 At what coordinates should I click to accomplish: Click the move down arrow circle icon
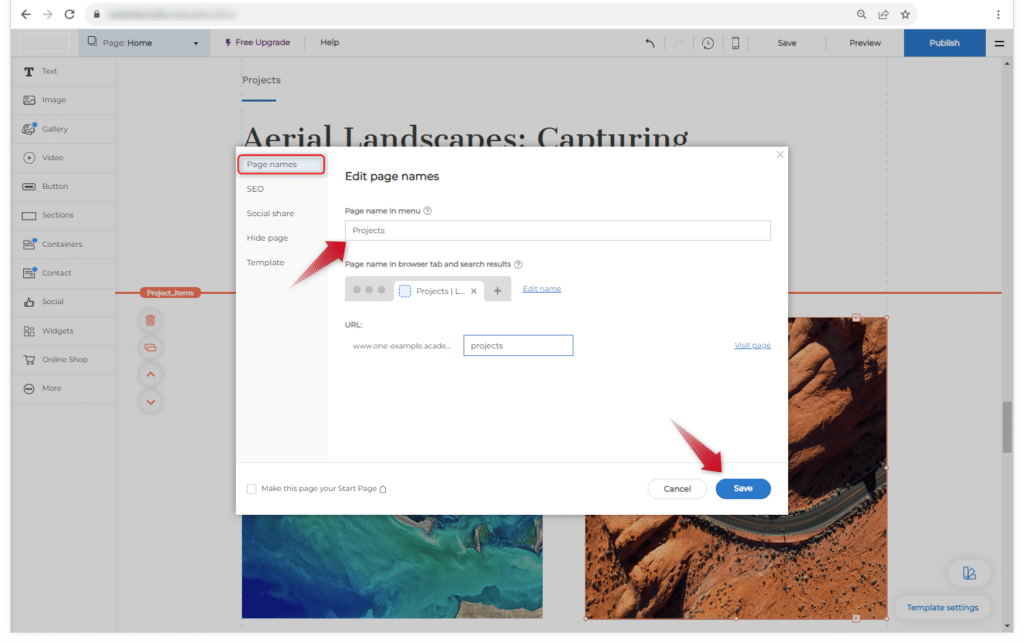coord(150,402)
